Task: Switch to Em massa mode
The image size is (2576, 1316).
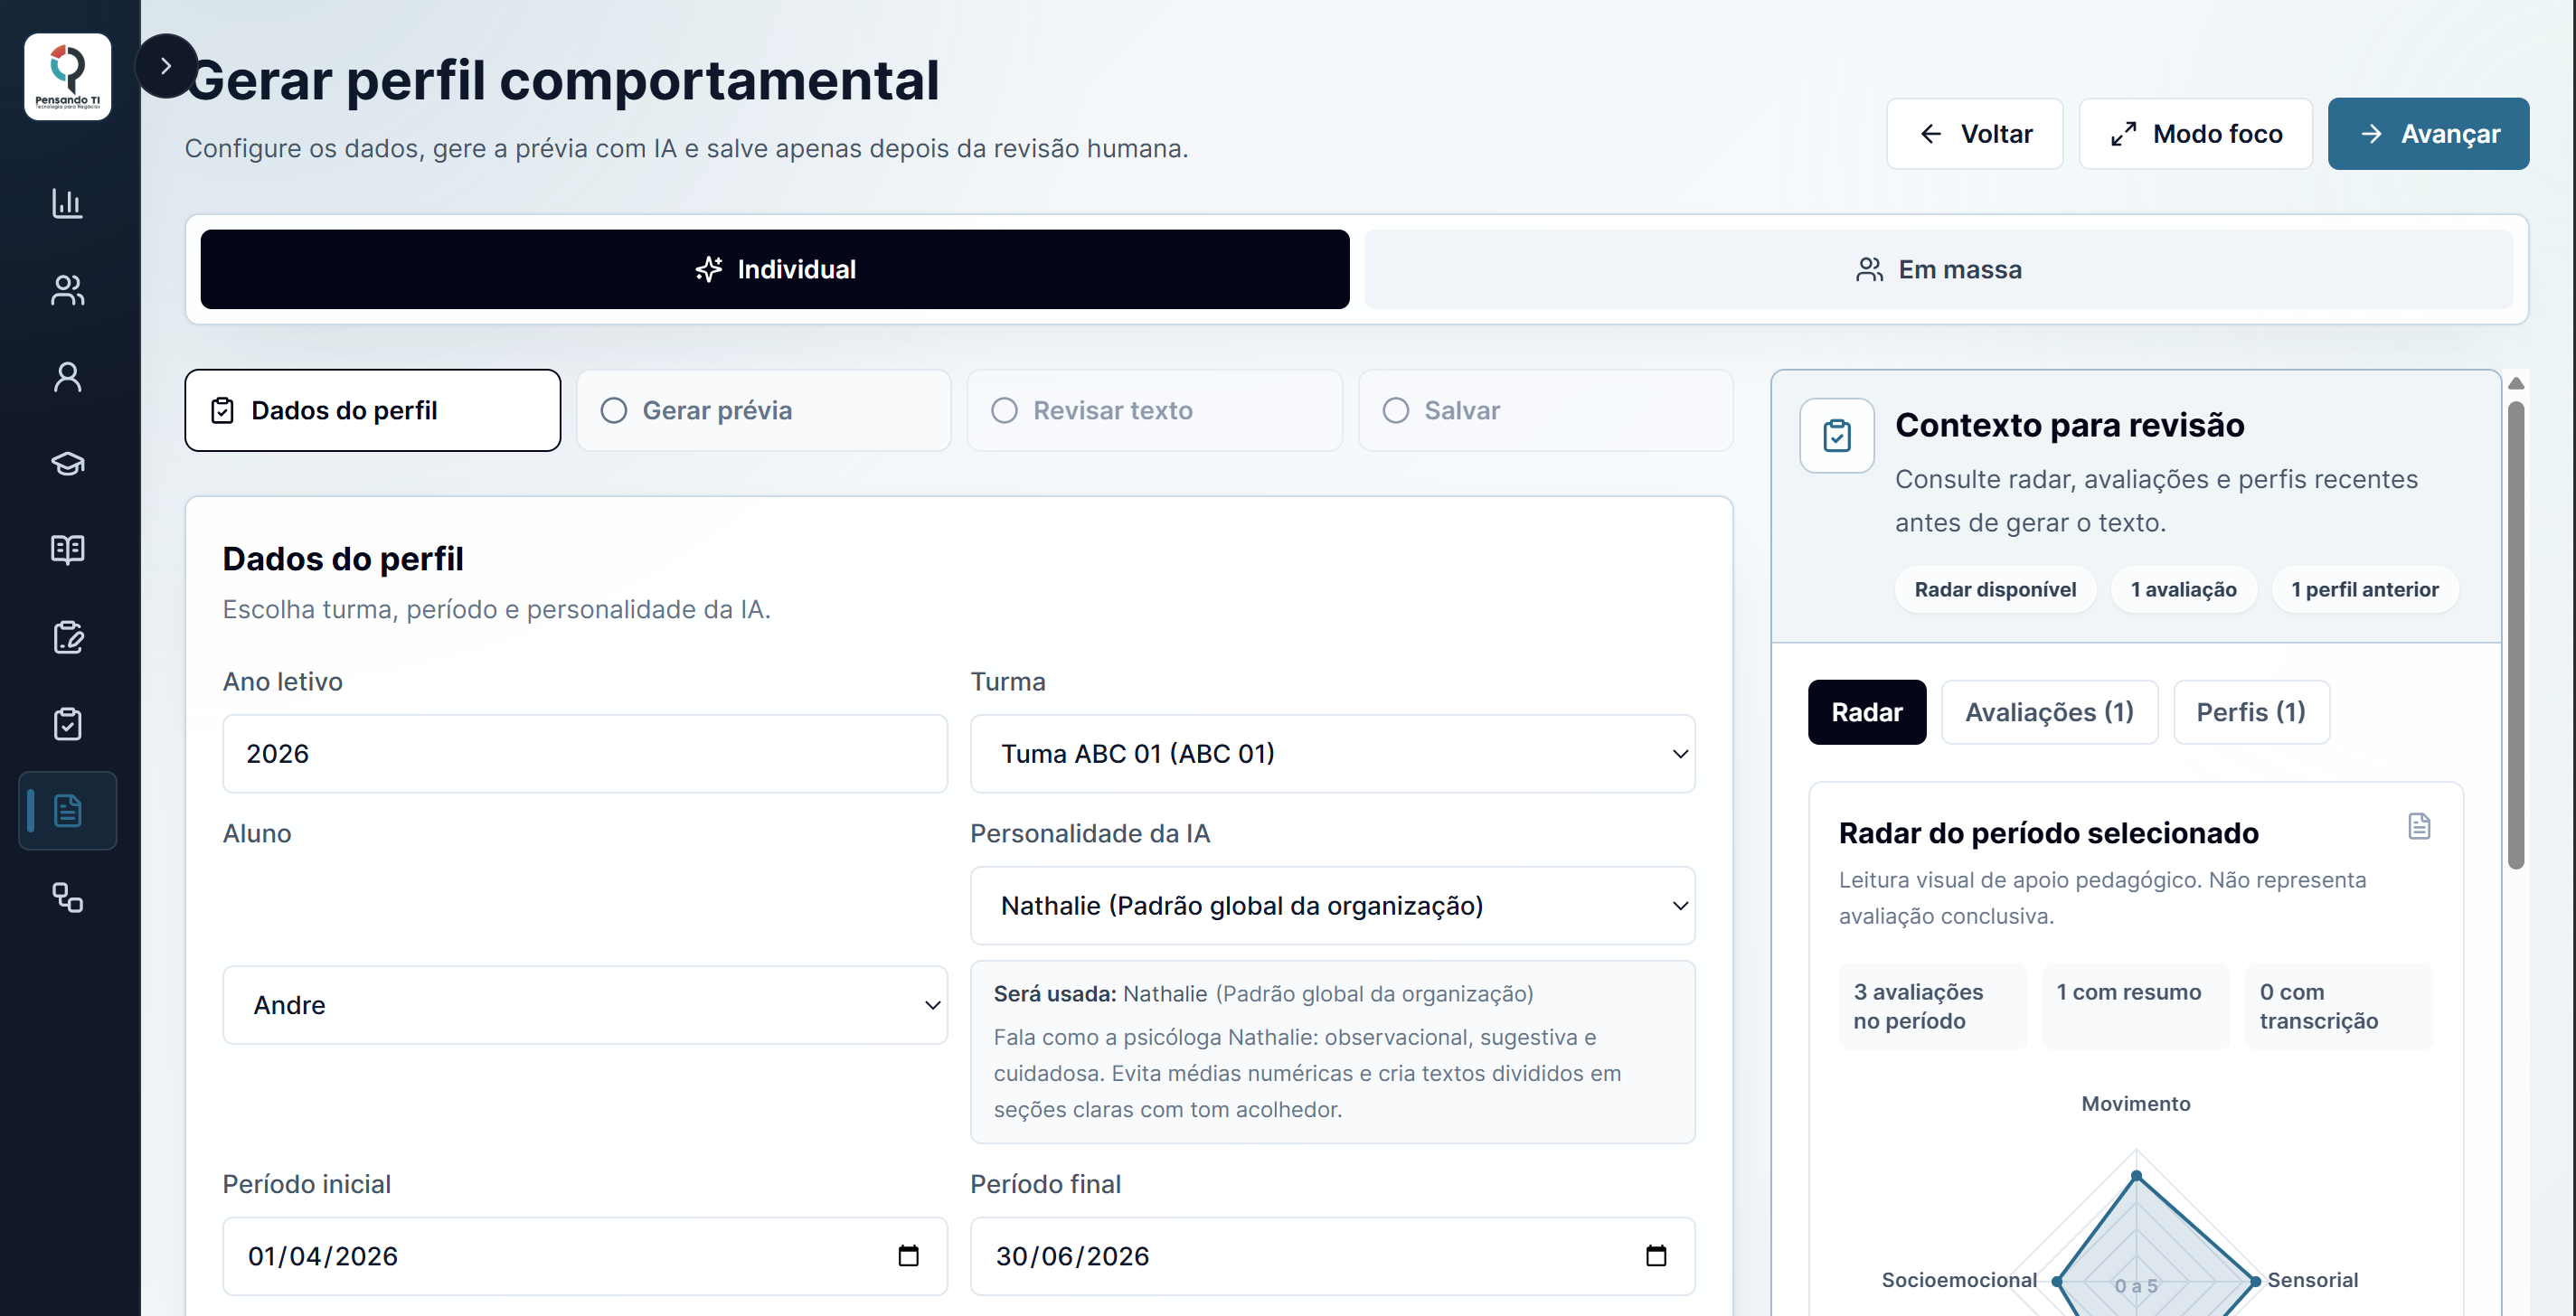Action: coord(1938,269)
